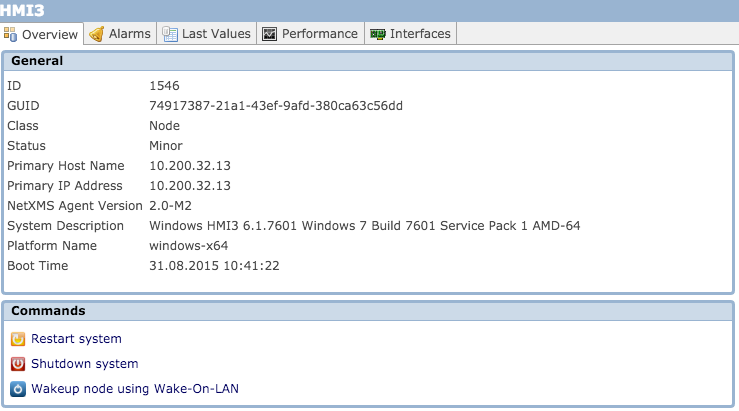Switch to the Alarms tab
739x411 pixels.
pos(120,34)
